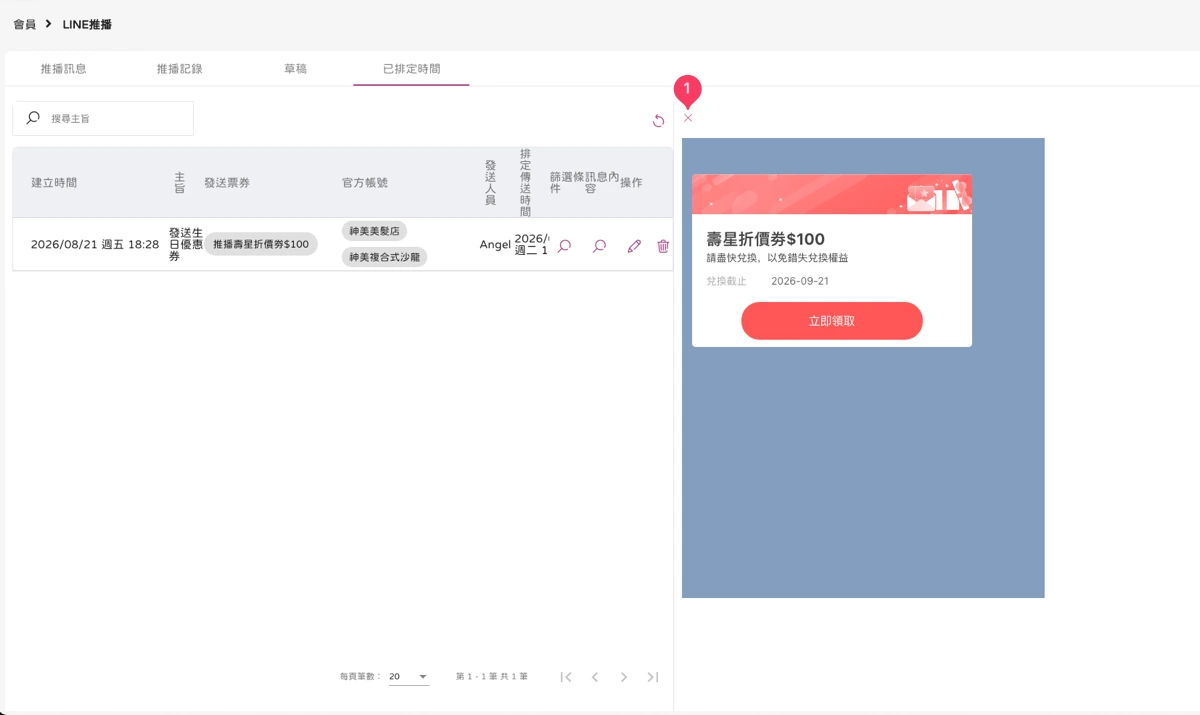This screenshot has width=1200, height=715.
Task: Switch to the 草稿 tab
Action: (x=295, y=69)
